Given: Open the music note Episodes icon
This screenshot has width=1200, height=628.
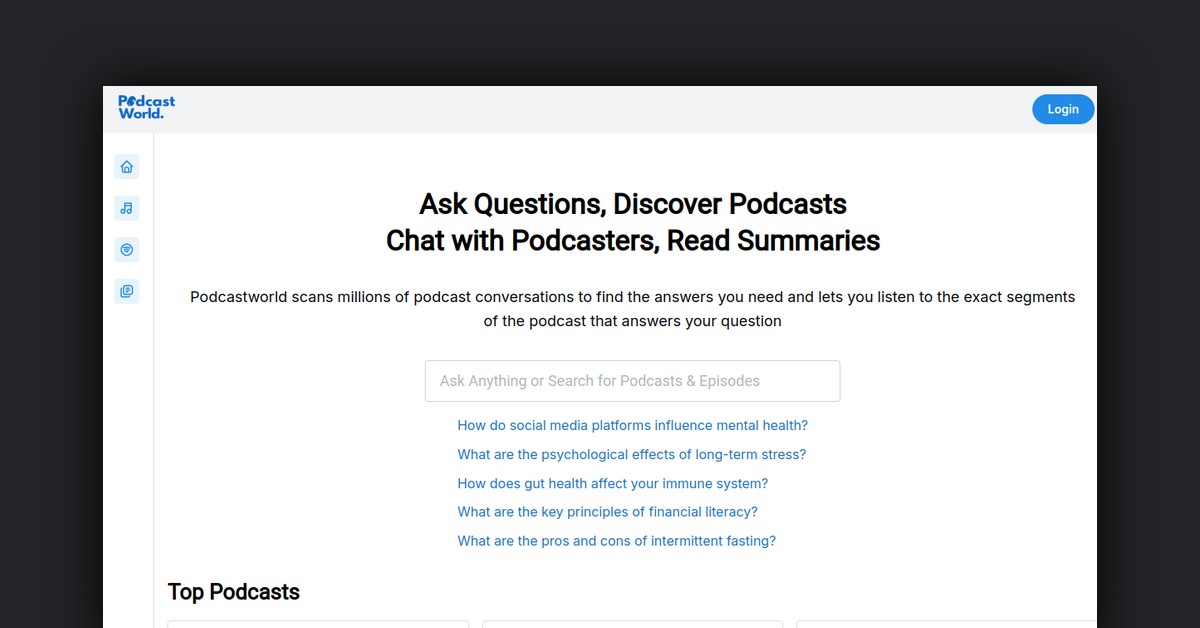Looking at the screenshot, I should pyautogui.click(x=126, y=208).
